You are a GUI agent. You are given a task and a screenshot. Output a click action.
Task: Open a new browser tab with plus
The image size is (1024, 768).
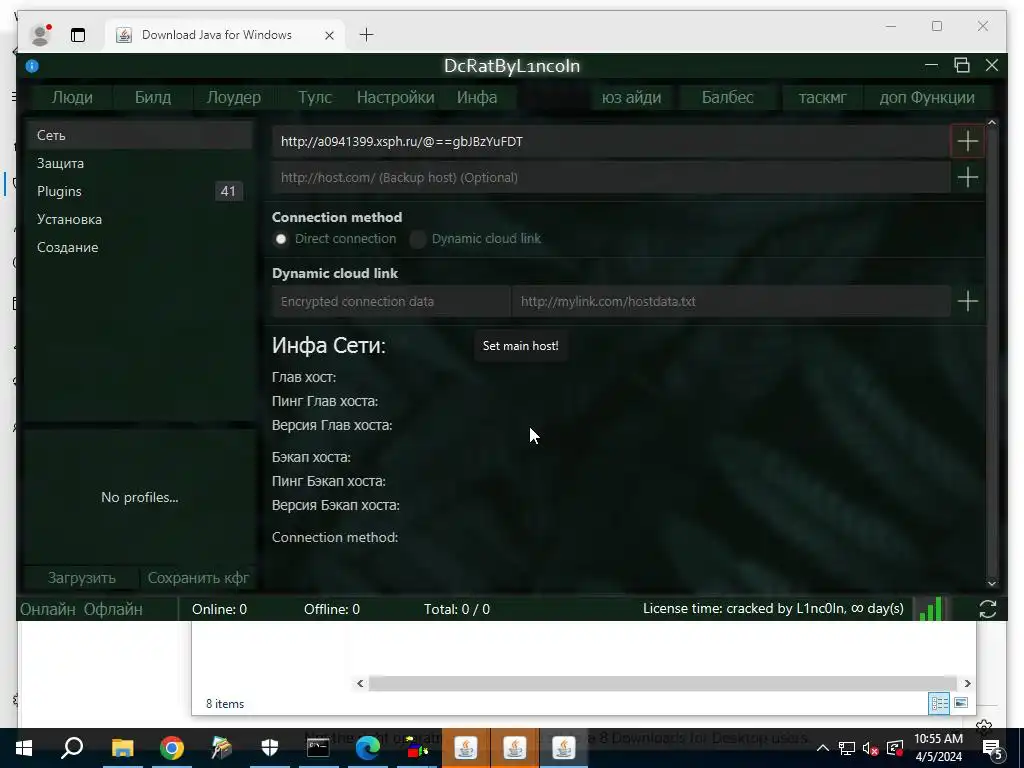pos(366,35)
